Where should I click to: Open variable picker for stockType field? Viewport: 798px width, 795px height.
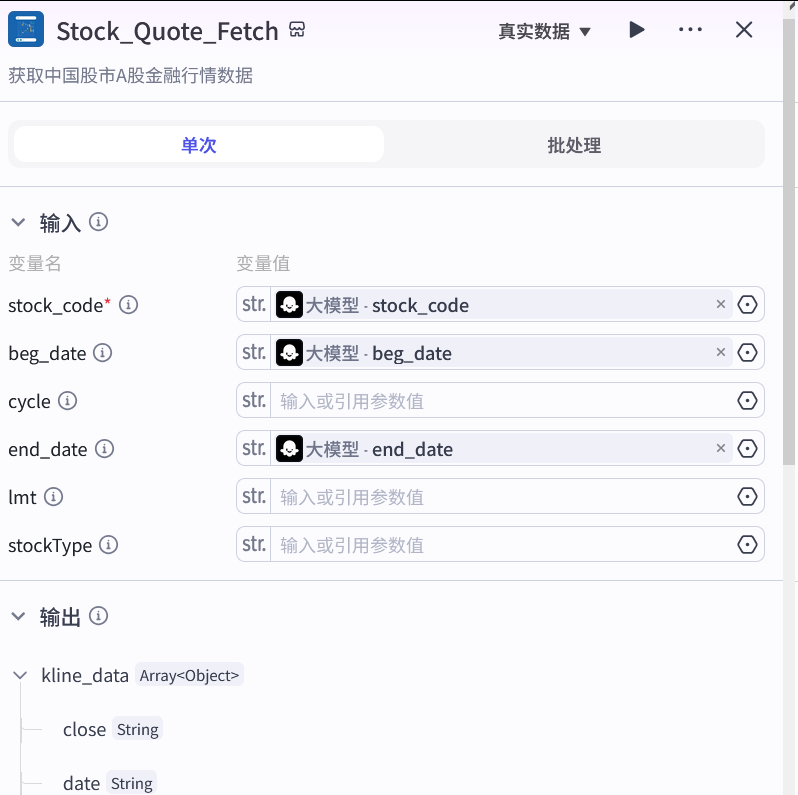click(747, 545)
